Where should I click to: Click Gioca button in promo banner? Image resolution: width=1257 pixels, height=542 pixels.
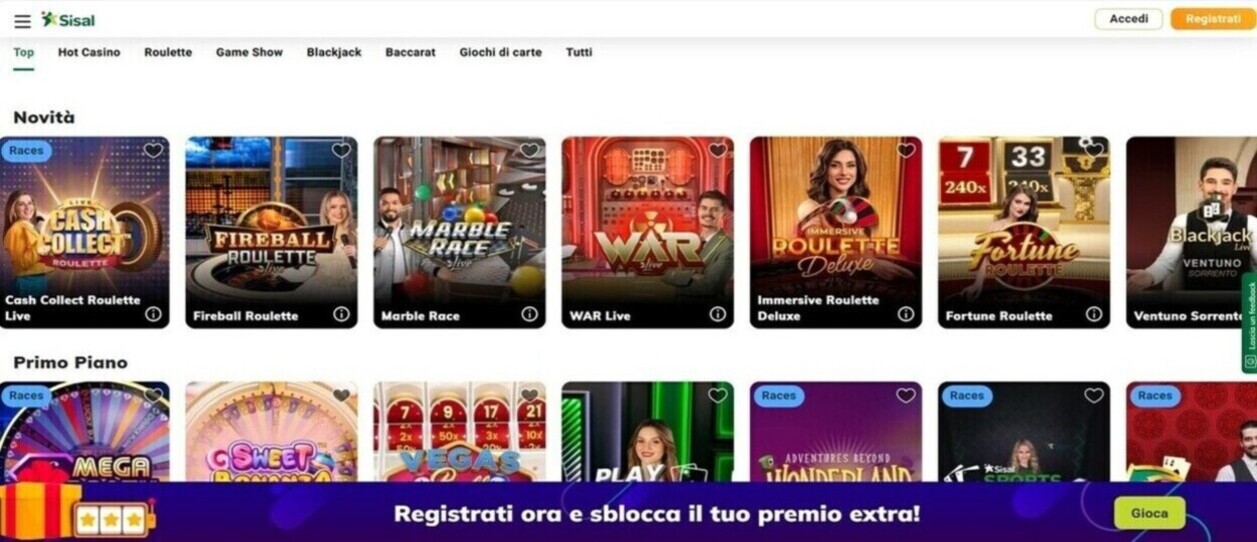point(1149,513)
